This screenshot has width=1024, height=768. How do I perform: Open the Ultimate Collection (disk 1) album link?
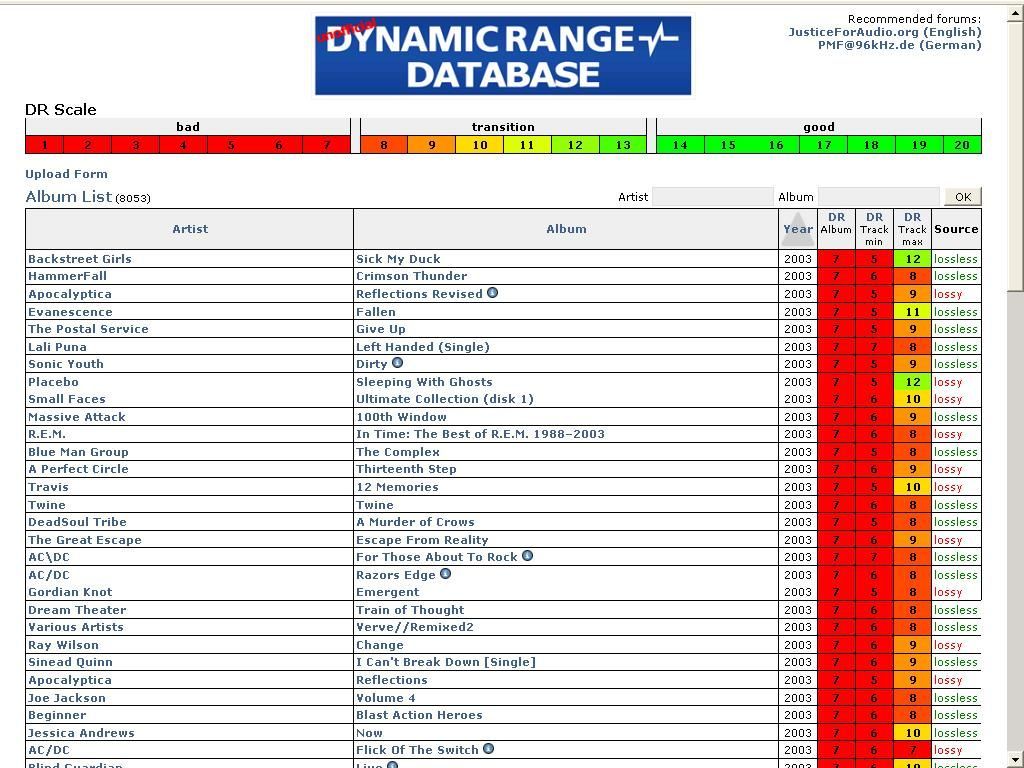445,399
